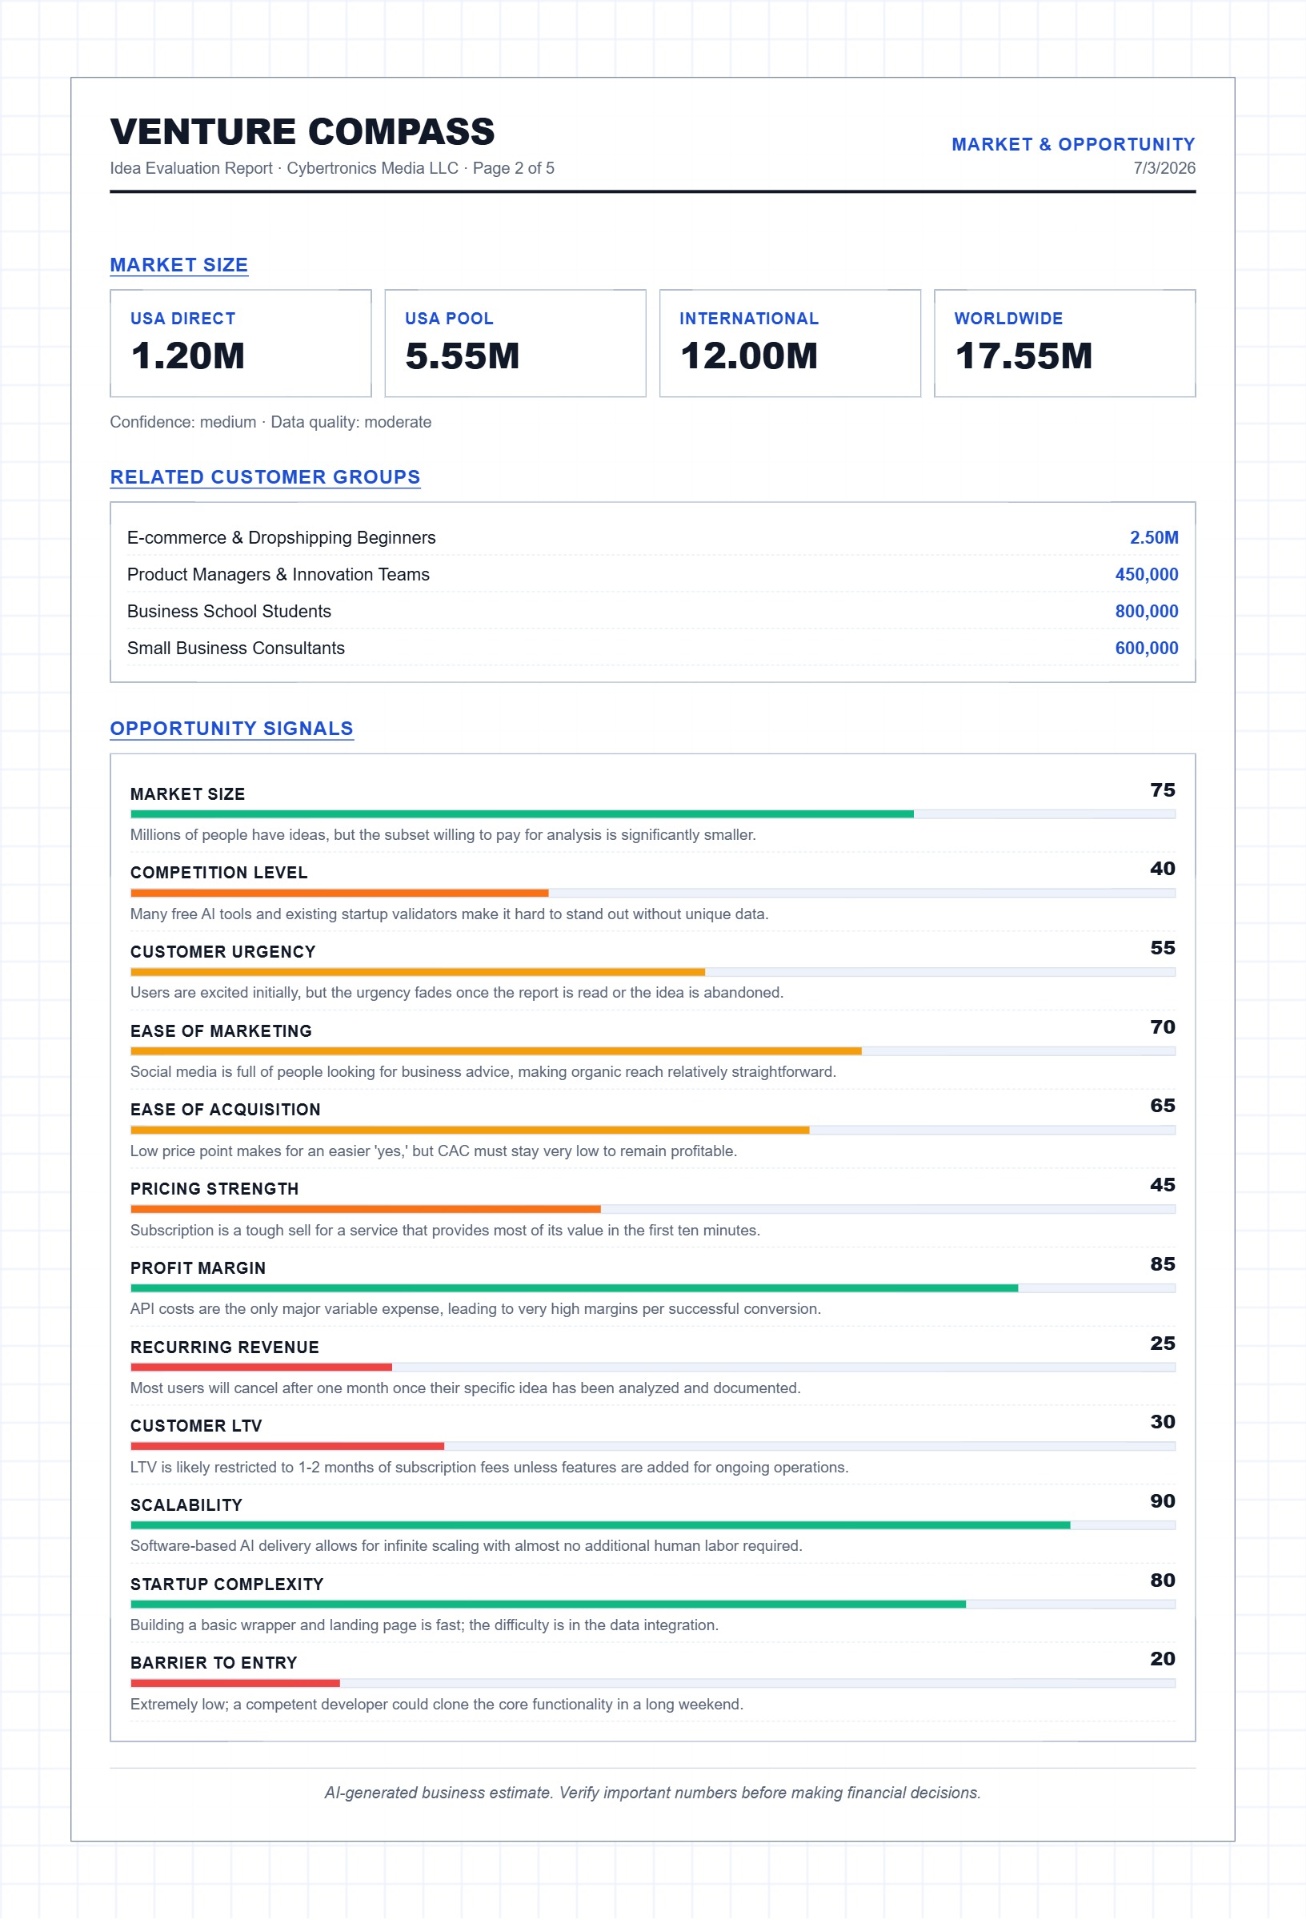Click the AI-generated business estimate disclaimer
Image resolution: width=1306 pixels, height=1920 pixels.
click(x=653, y=1793)
